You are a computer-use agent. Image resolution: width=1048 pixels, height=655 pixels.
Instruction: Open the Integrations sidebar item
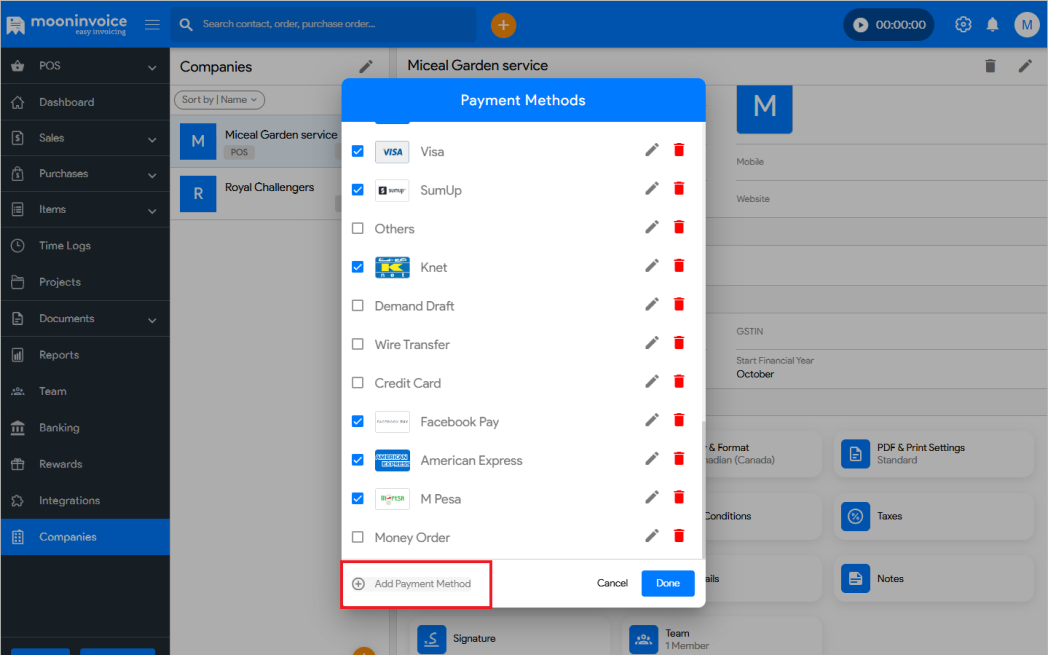tap(69, 500)
